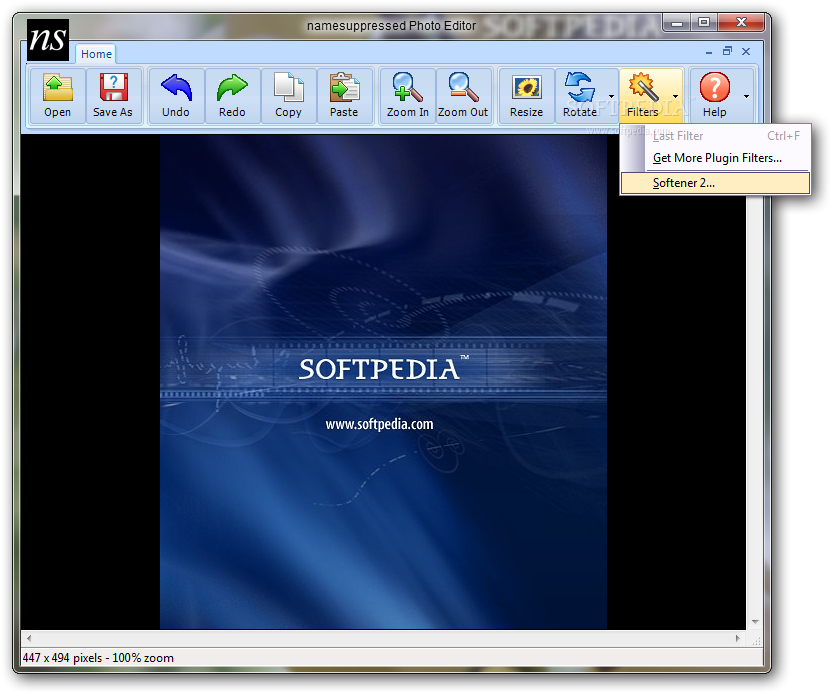Paste image from clipboard
This screenshot has width=832, height=694.
[344, 96]
